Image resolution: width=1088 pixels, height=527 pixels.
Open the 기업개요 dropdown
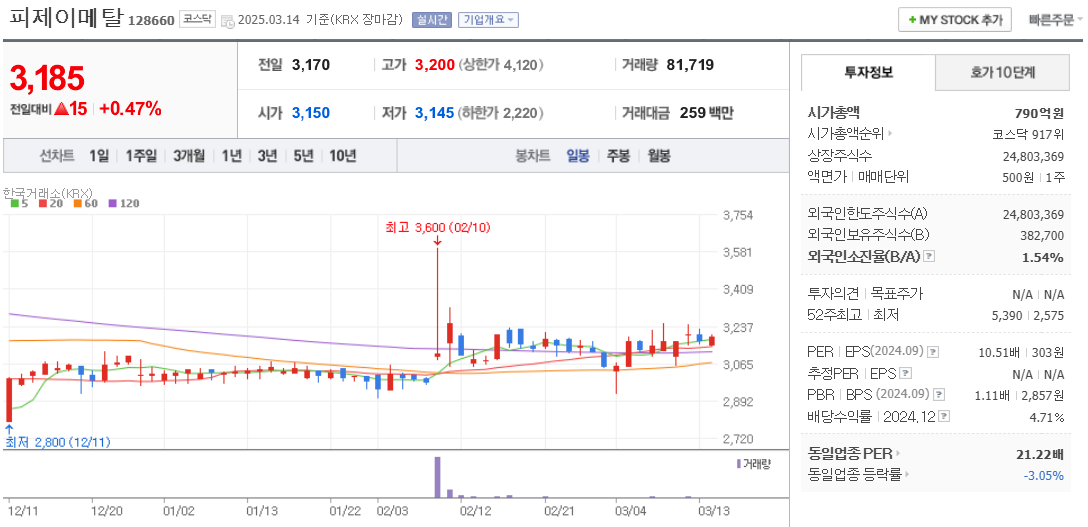[x=488, y=20]
